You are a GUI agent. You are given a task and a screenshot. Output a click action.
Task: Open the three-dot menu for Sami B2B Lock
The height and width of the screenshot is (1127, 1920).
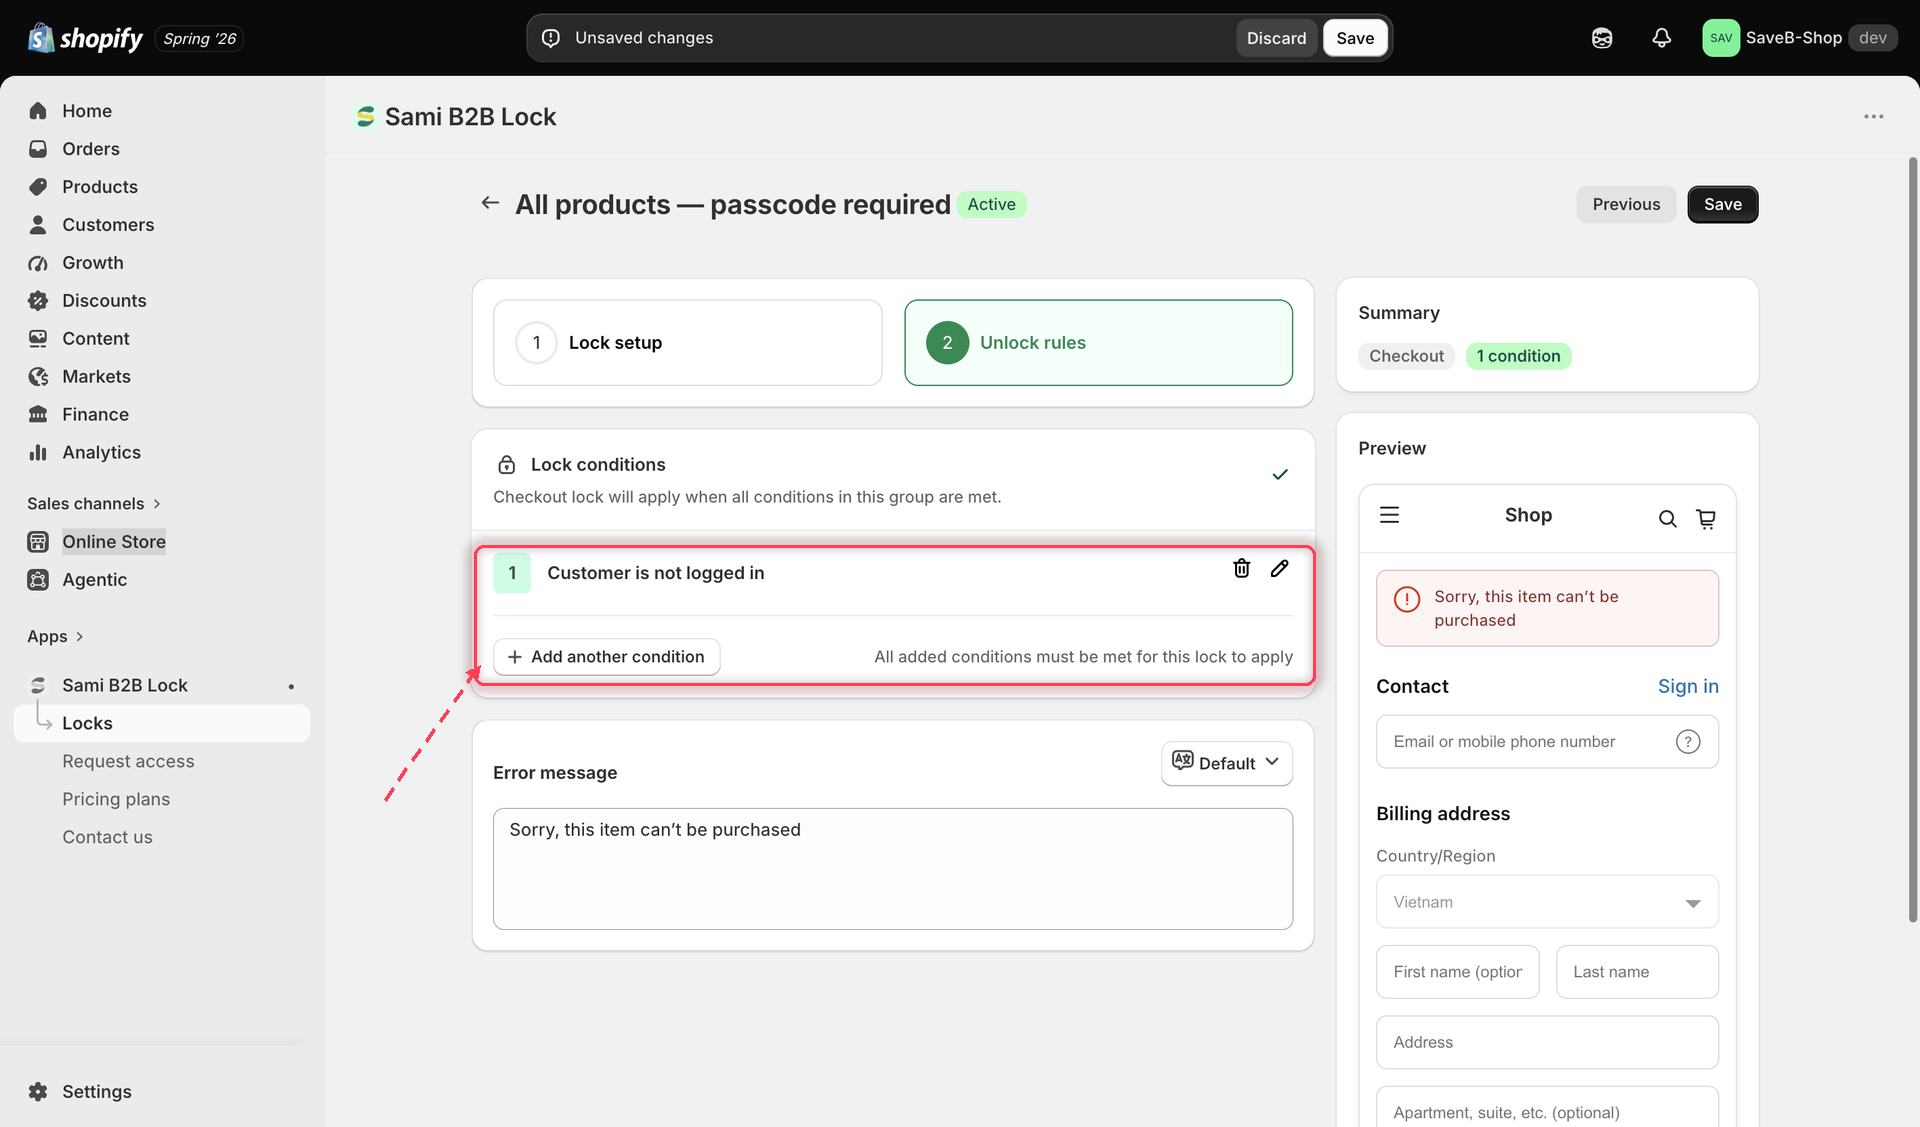point(1873,117)
